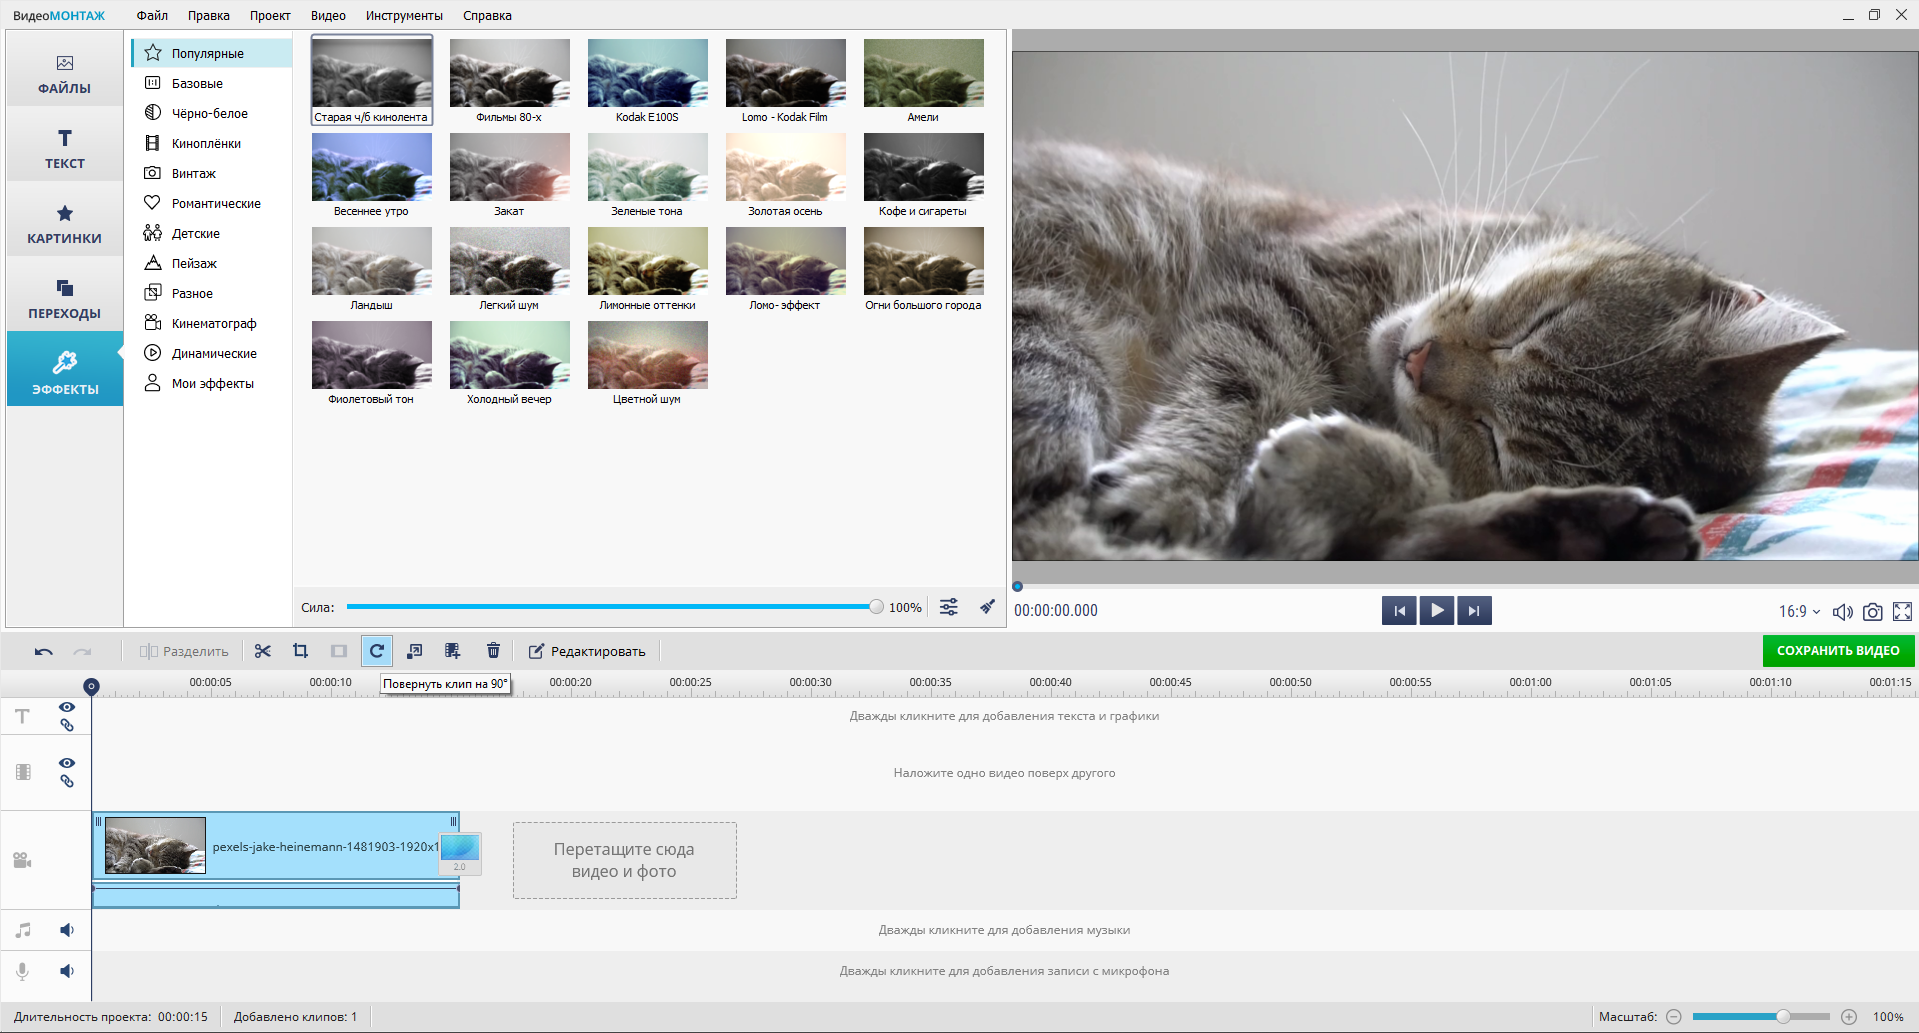Screen dimensions: 1919x1033
Task: Click the scissors trim icon
Action: (x=263, y=652)
